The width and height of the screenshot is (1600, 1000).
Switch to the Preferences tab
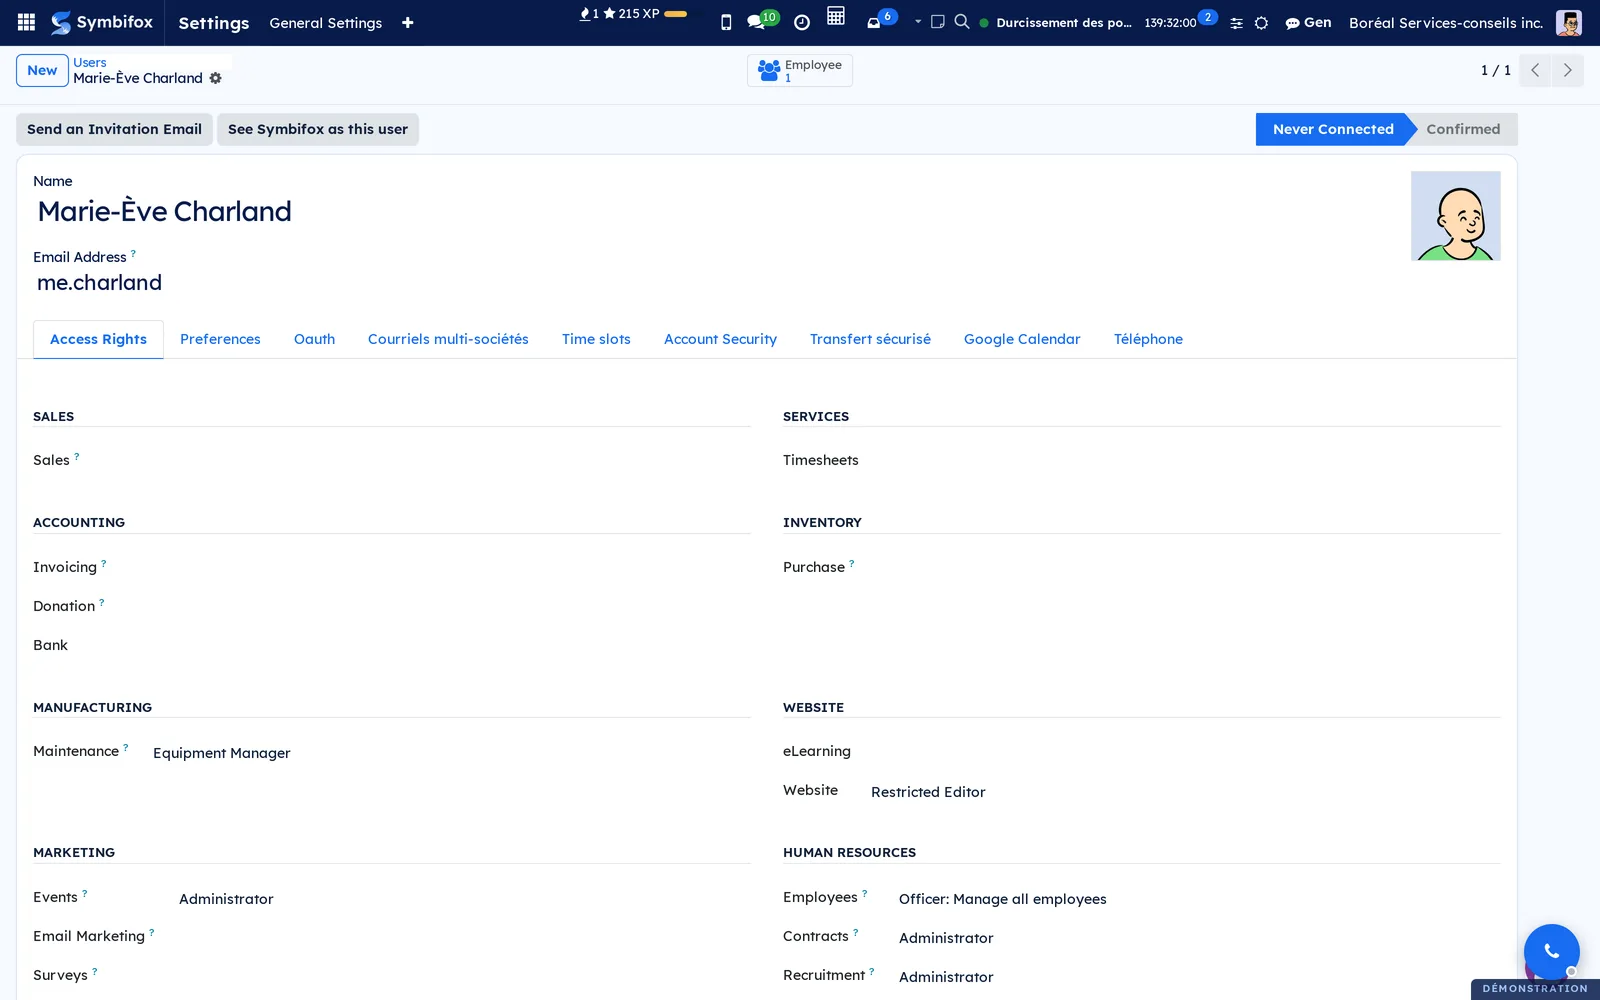[220, 339]
